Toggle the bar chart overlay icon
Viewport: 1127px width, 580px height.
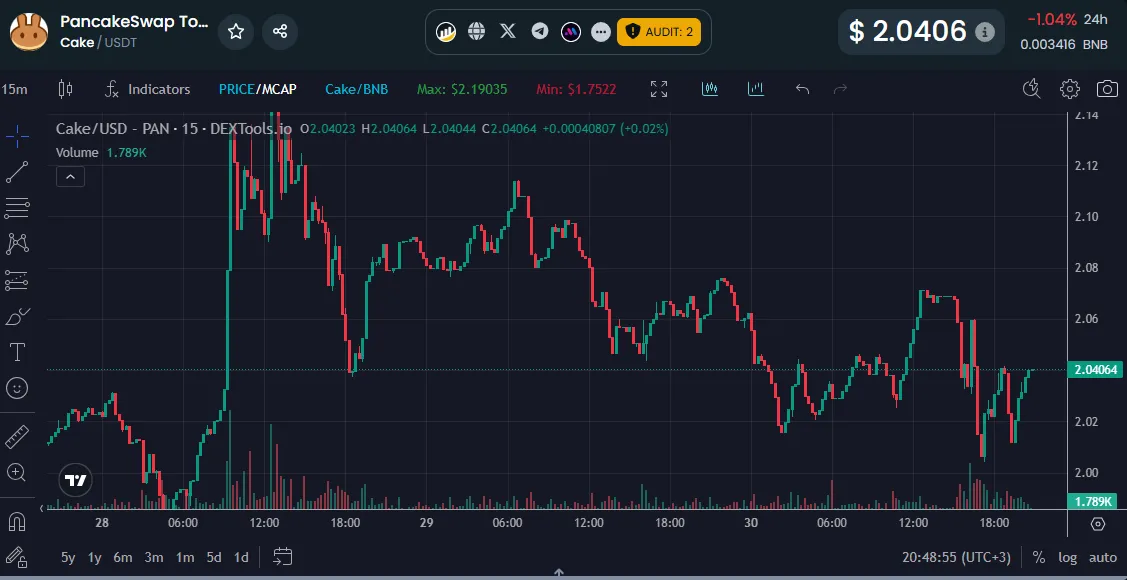point(755,89)
